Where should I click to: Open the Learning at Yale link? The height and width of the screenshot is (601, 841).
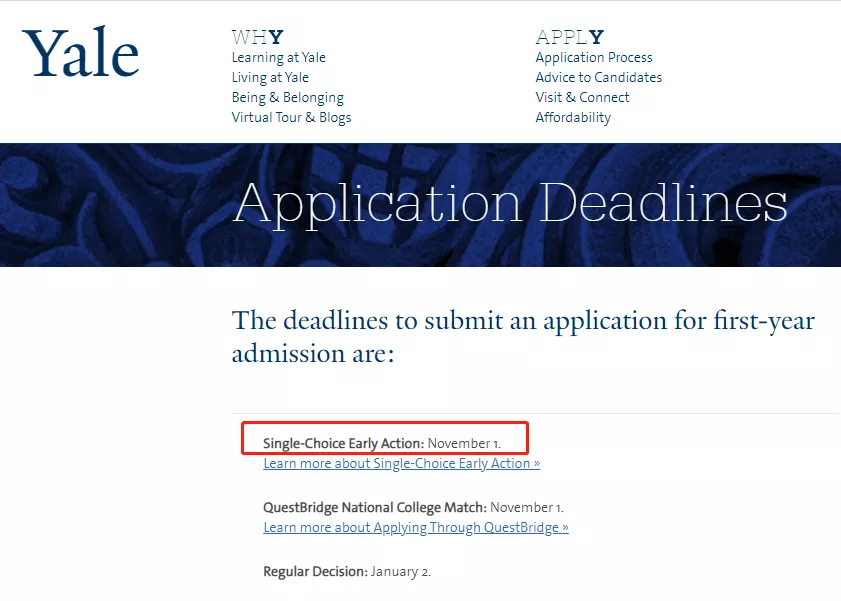(x=279, y=58)
